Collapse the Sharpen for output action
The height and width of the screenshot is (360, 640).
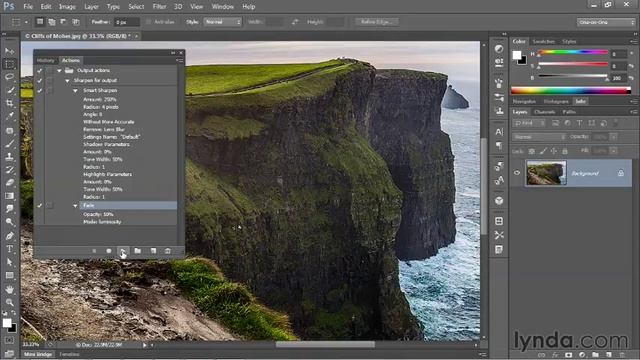pos(67,80)
